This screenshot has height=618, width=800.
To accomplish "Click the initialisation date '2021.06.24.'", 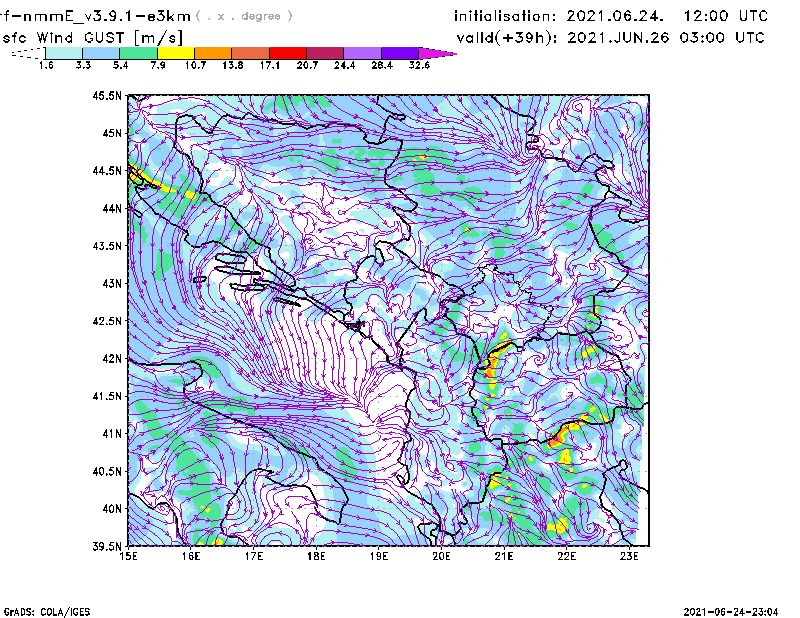I will point(615,16).
